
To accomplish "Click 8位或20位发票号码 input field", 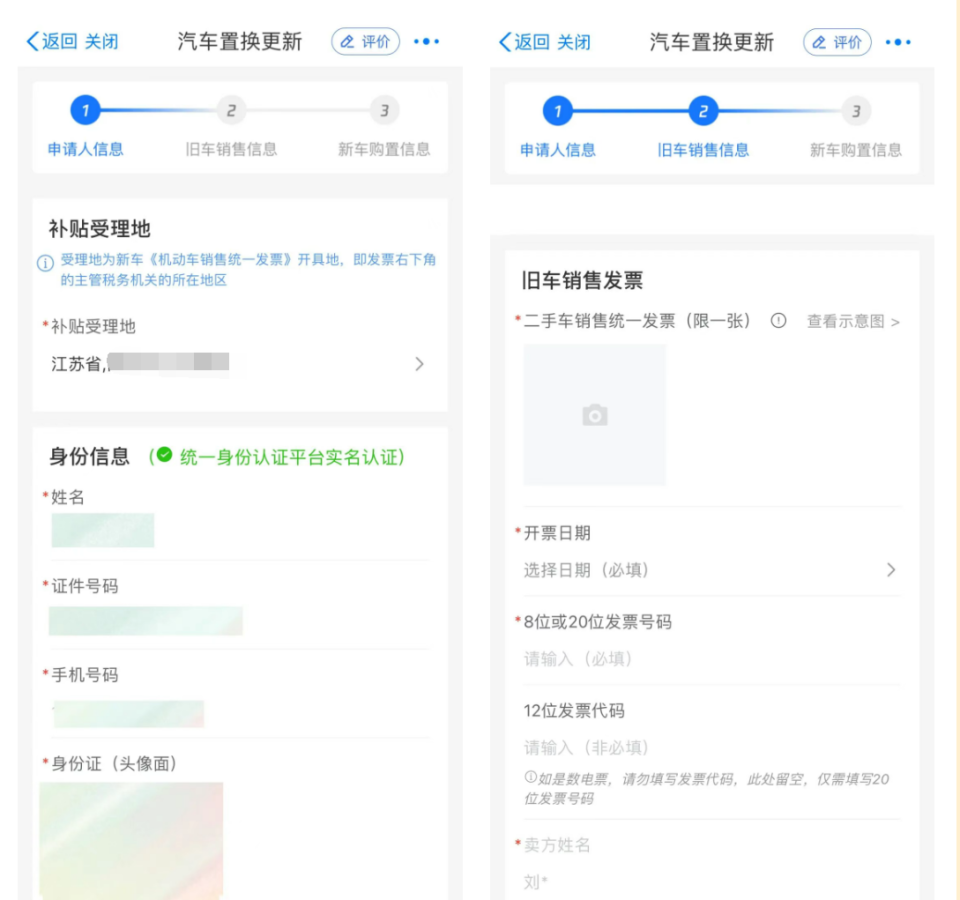I will 711,659.
